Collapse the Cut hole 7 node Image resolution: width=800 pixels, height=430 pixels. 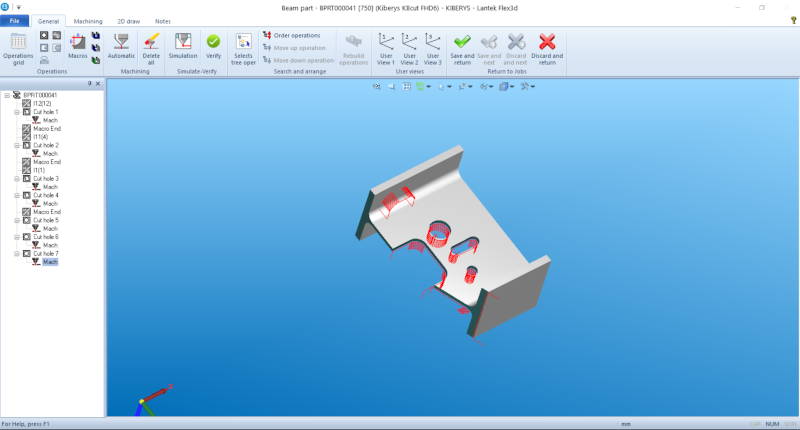click(17, 254)
